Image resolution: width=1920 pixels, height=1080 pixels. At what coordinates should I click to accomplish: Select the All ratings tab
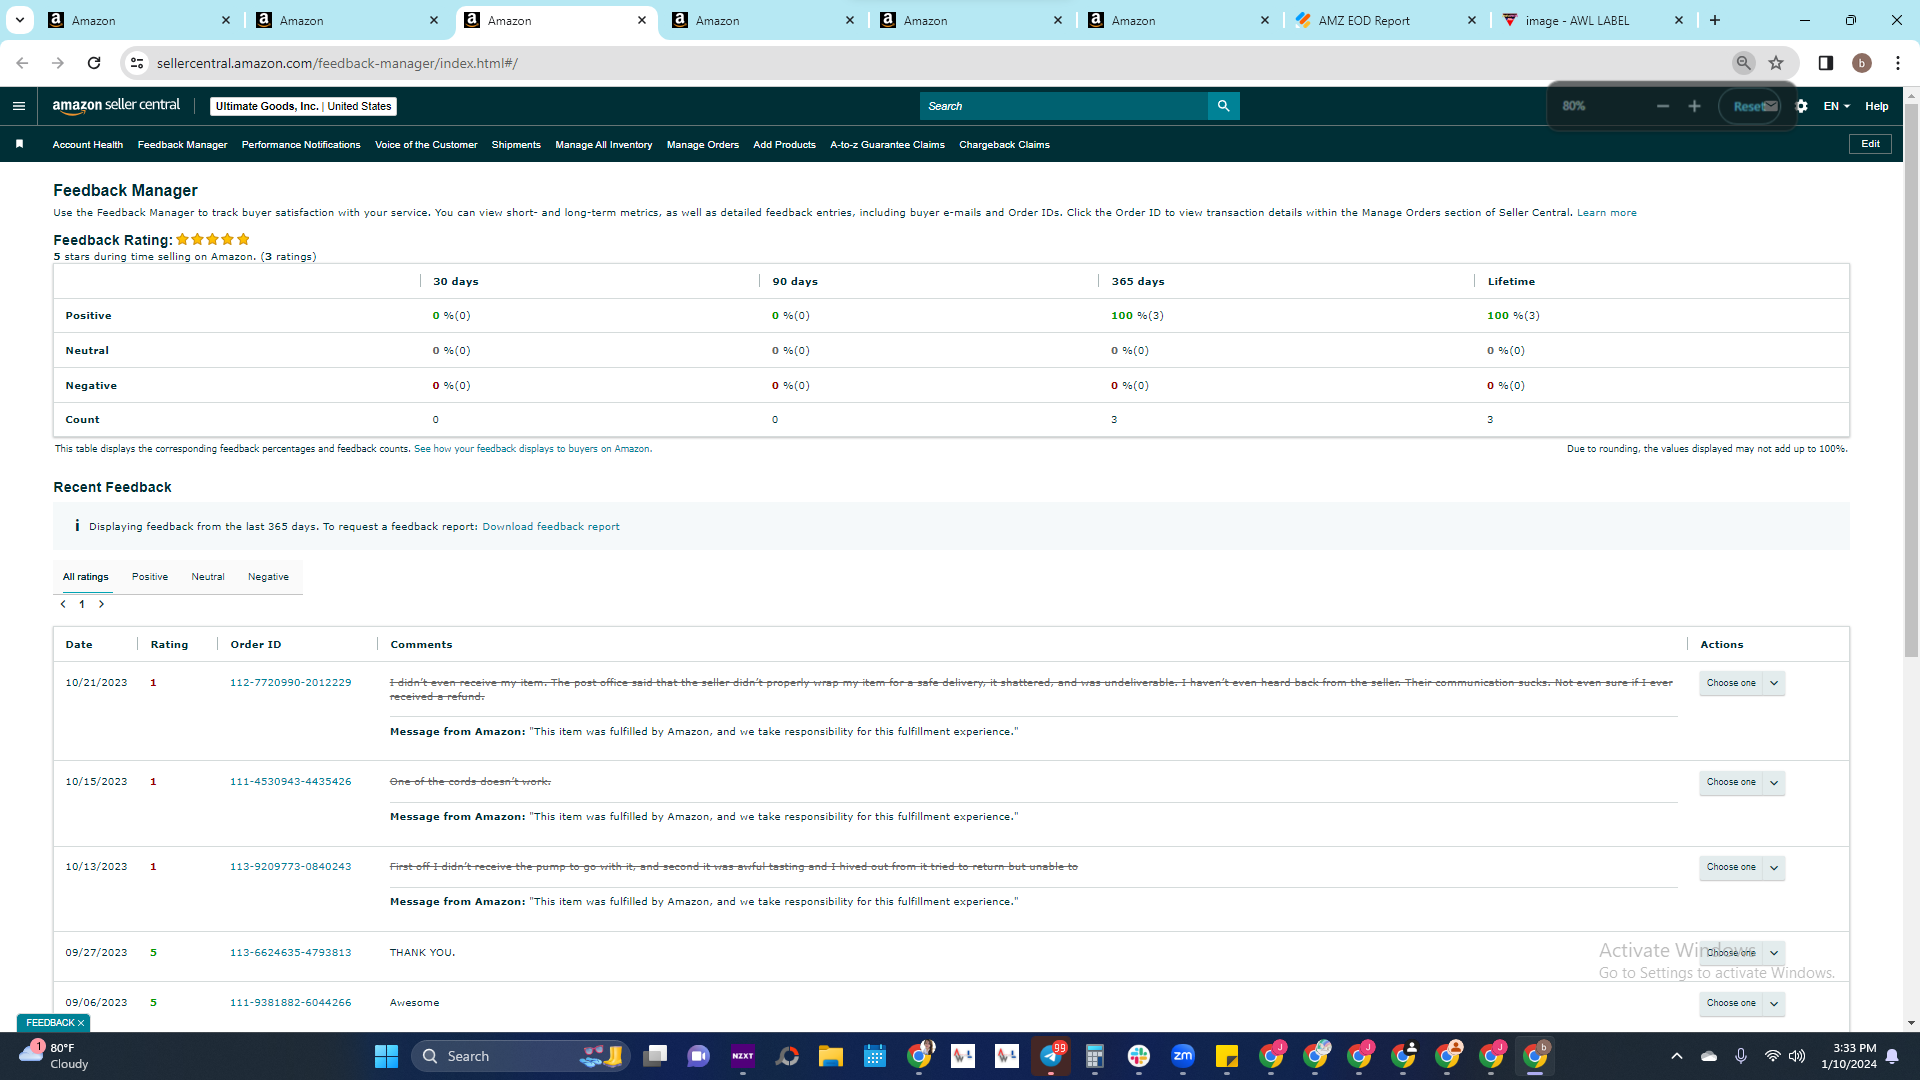pos(86,577)
